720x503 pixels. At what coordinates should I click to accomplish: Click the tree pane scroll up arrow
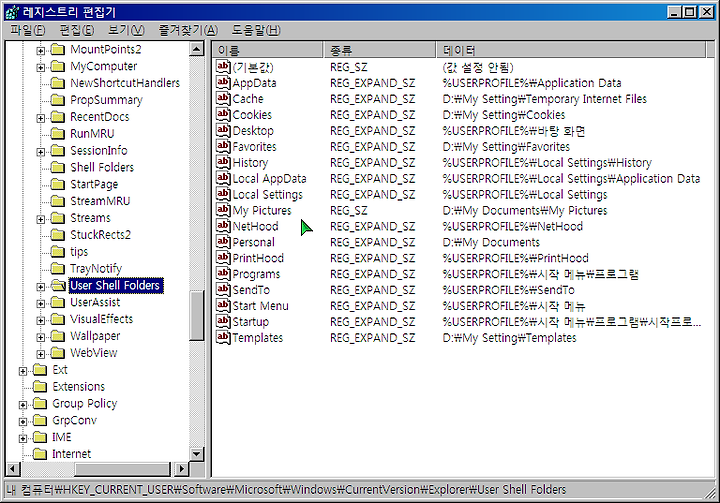click(197, 49)
